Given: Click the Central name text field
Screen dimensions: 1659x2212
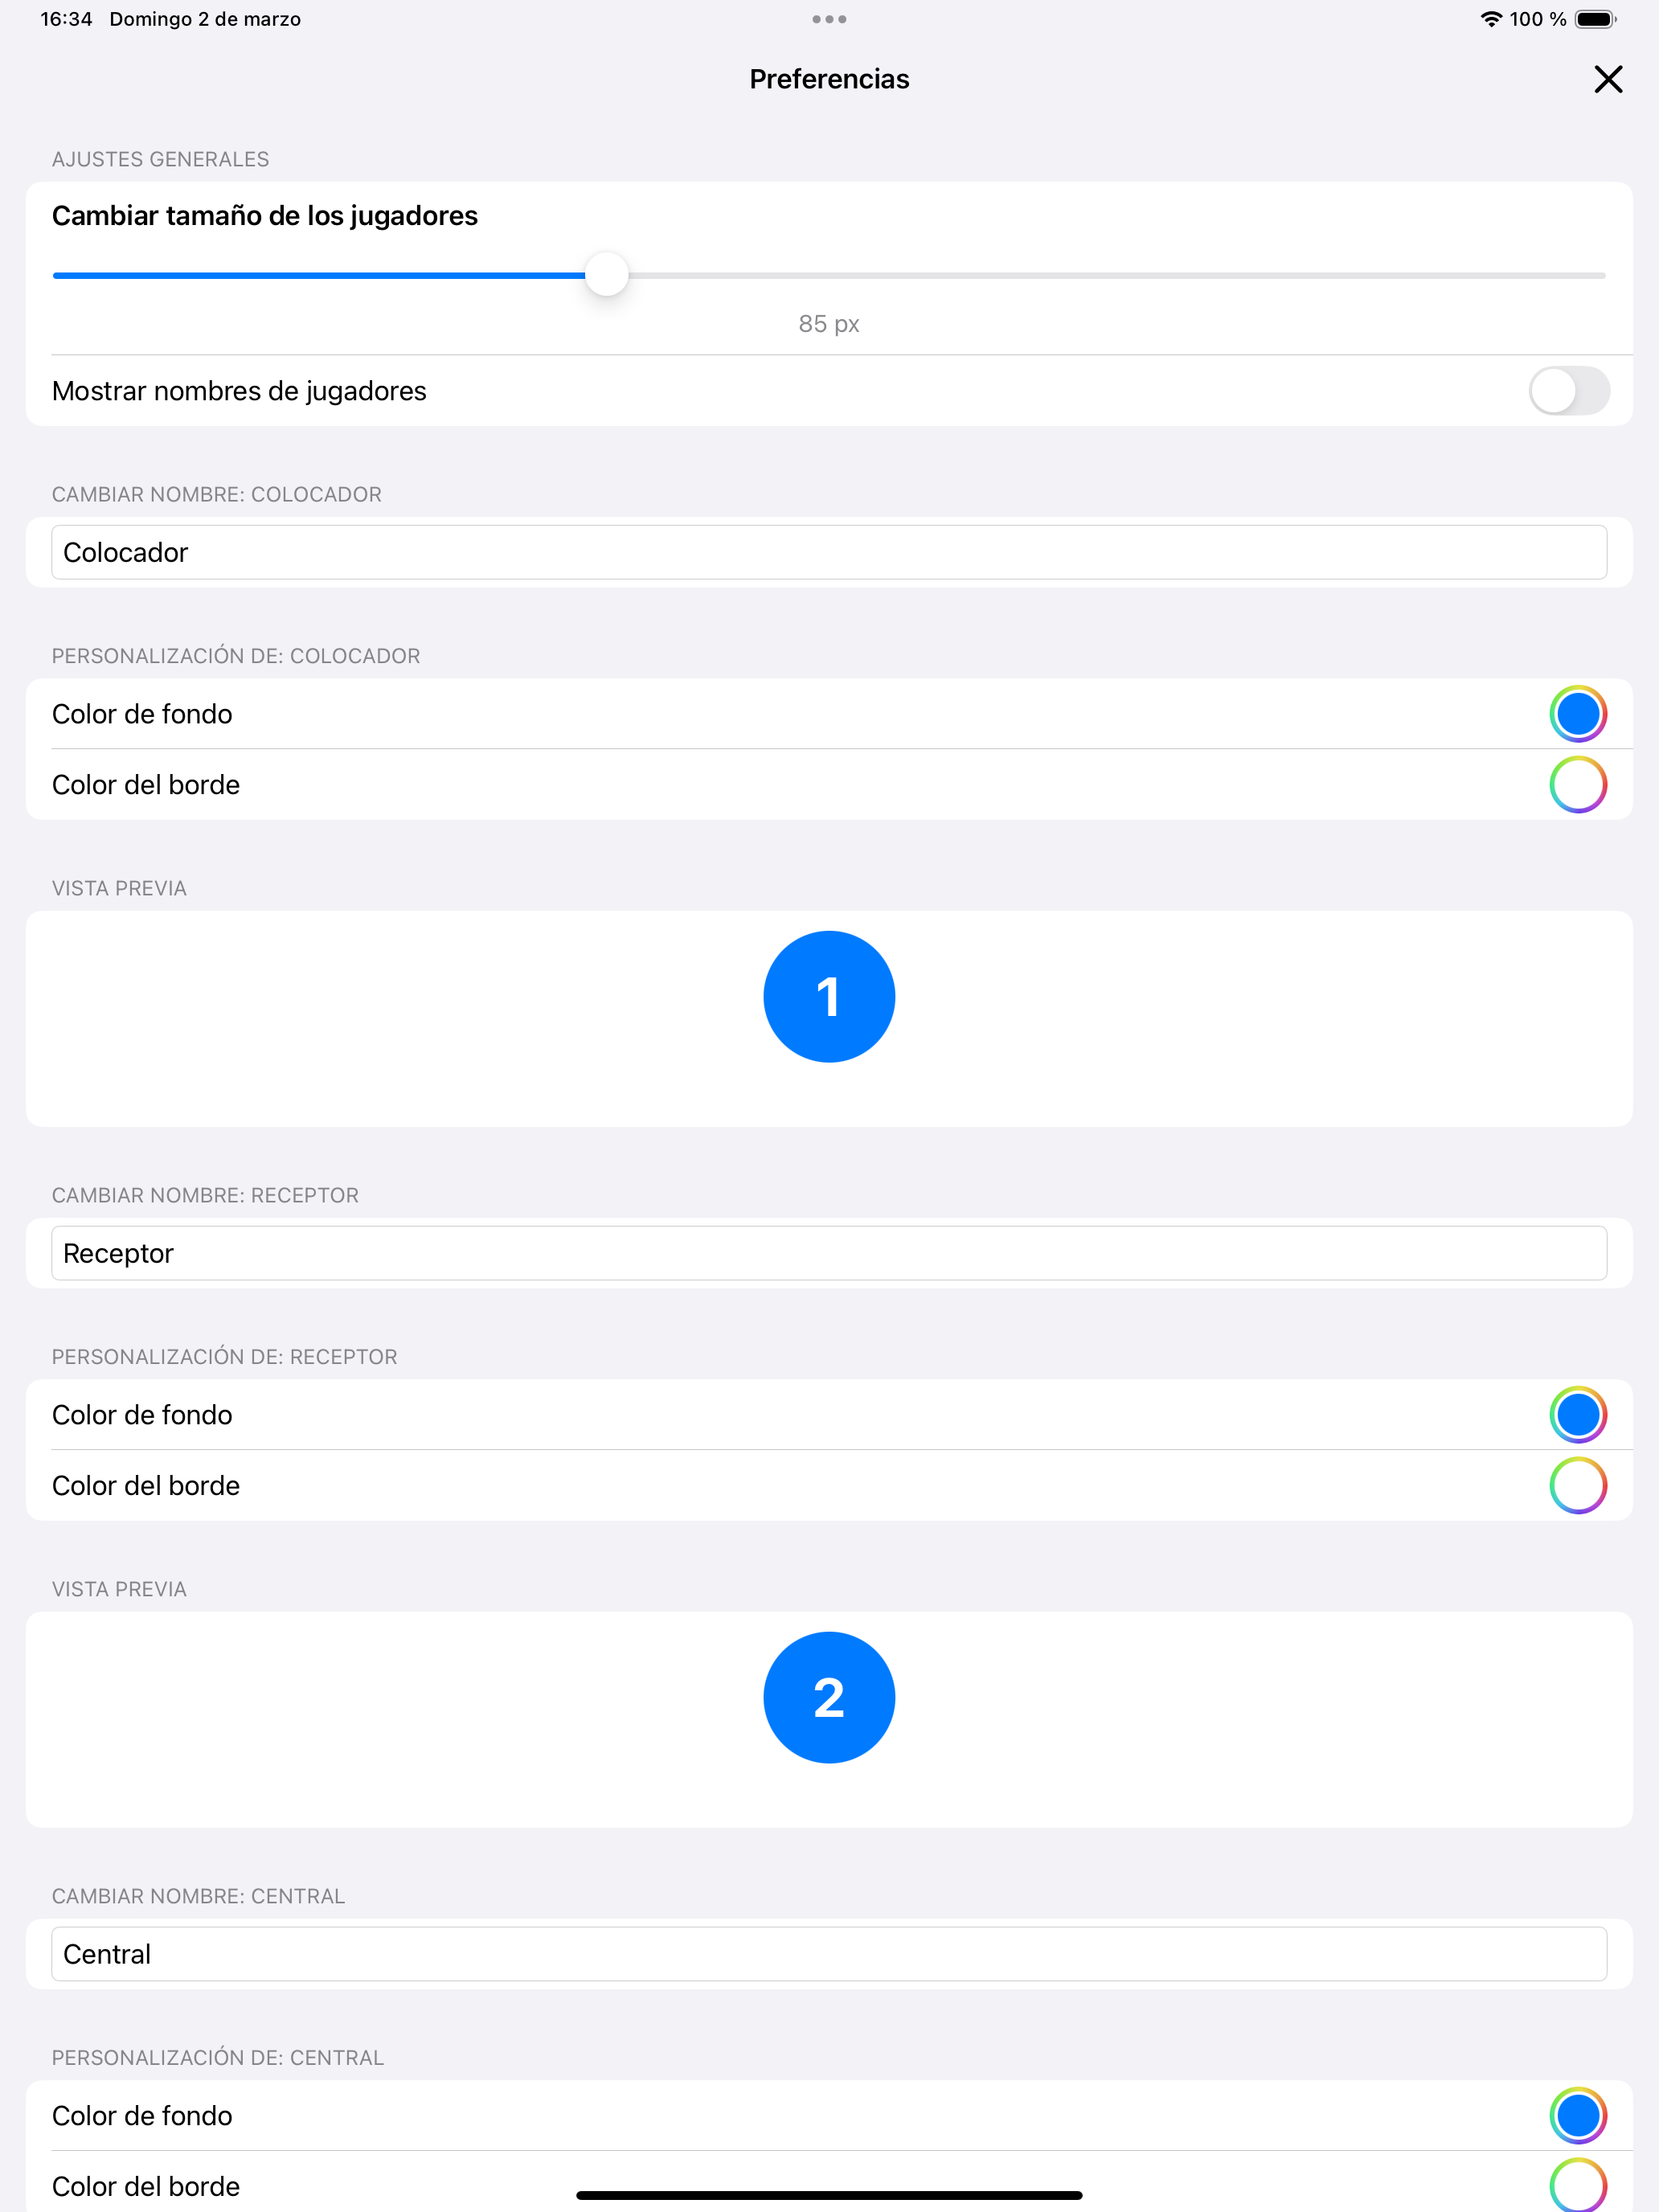Looking at the screenshot, I should tap(828, 1954).
